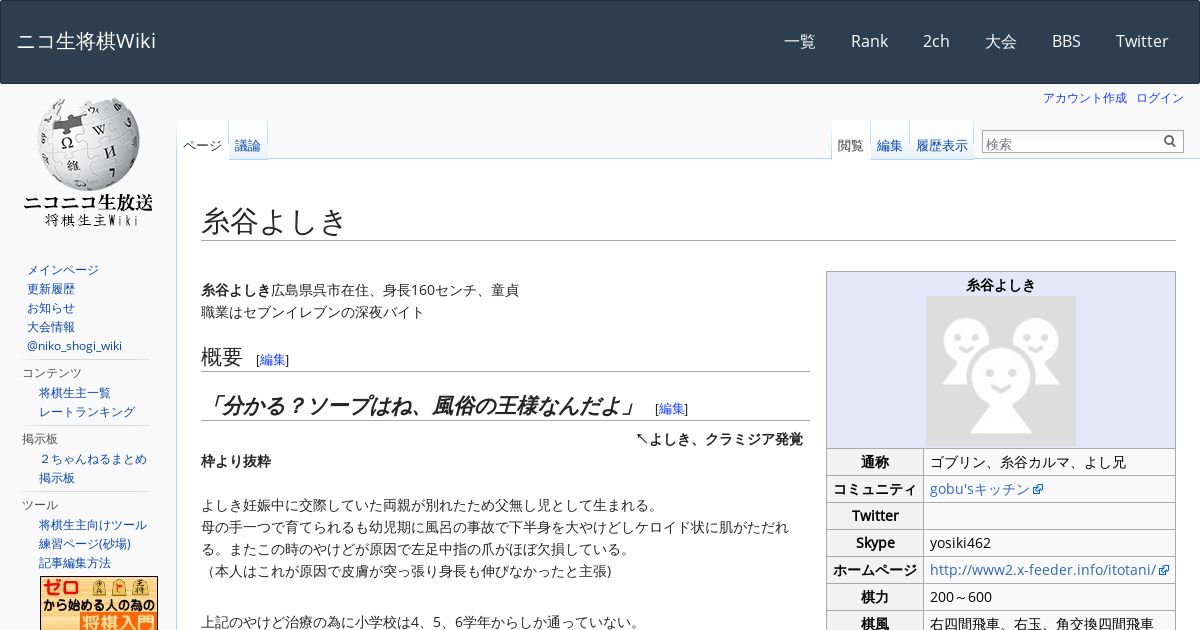Open 更新履歴 sidebar link
This screenshot has height=630, width=1200.
pyautogui.click(x=51, y=289)
